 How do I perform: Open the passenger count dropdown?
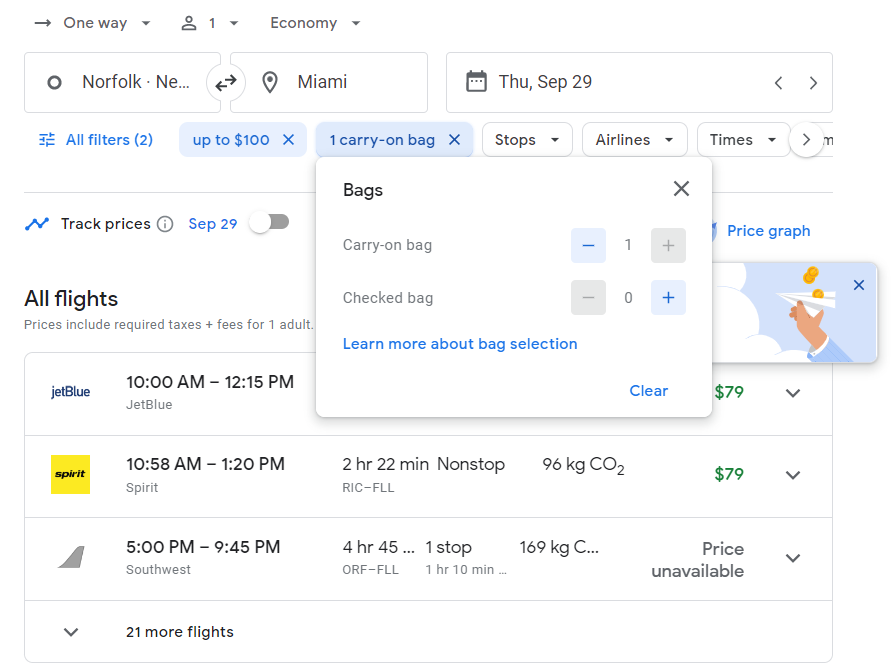(x=210, y=23)
